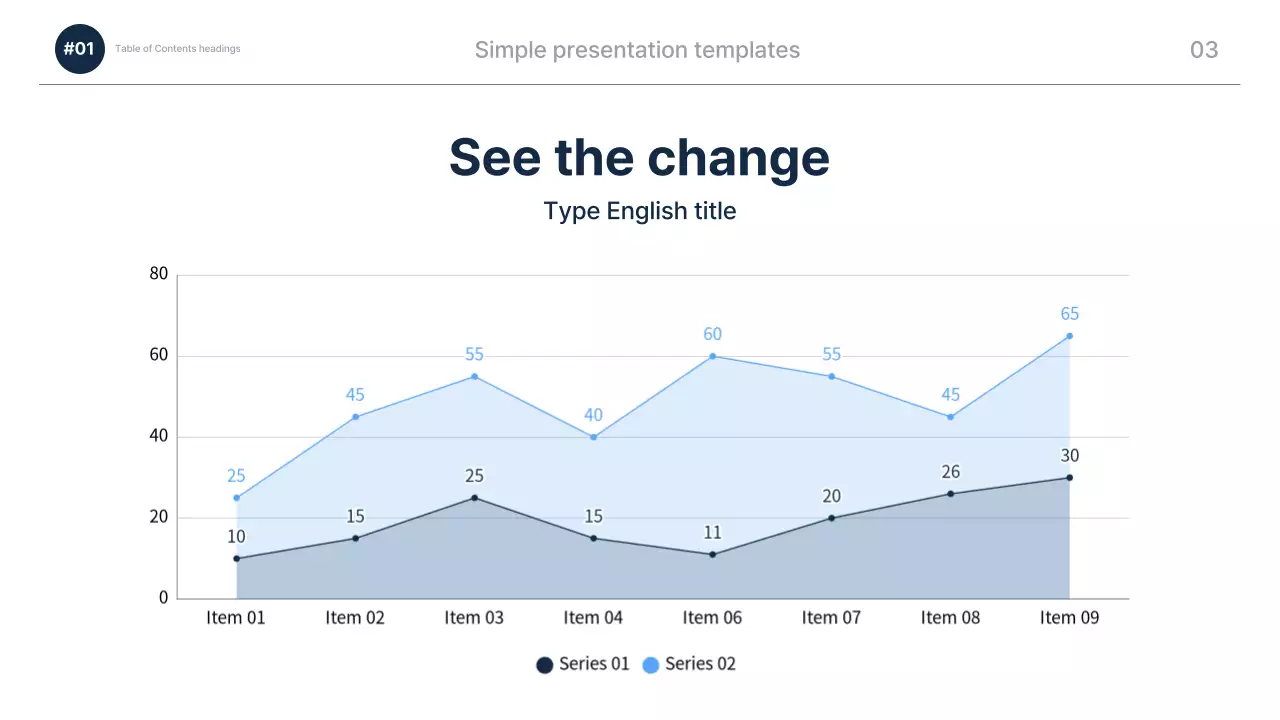1280x720 pixels.
Task: Click "Table of Contents headings" text
Action: (x=178, y=49)
